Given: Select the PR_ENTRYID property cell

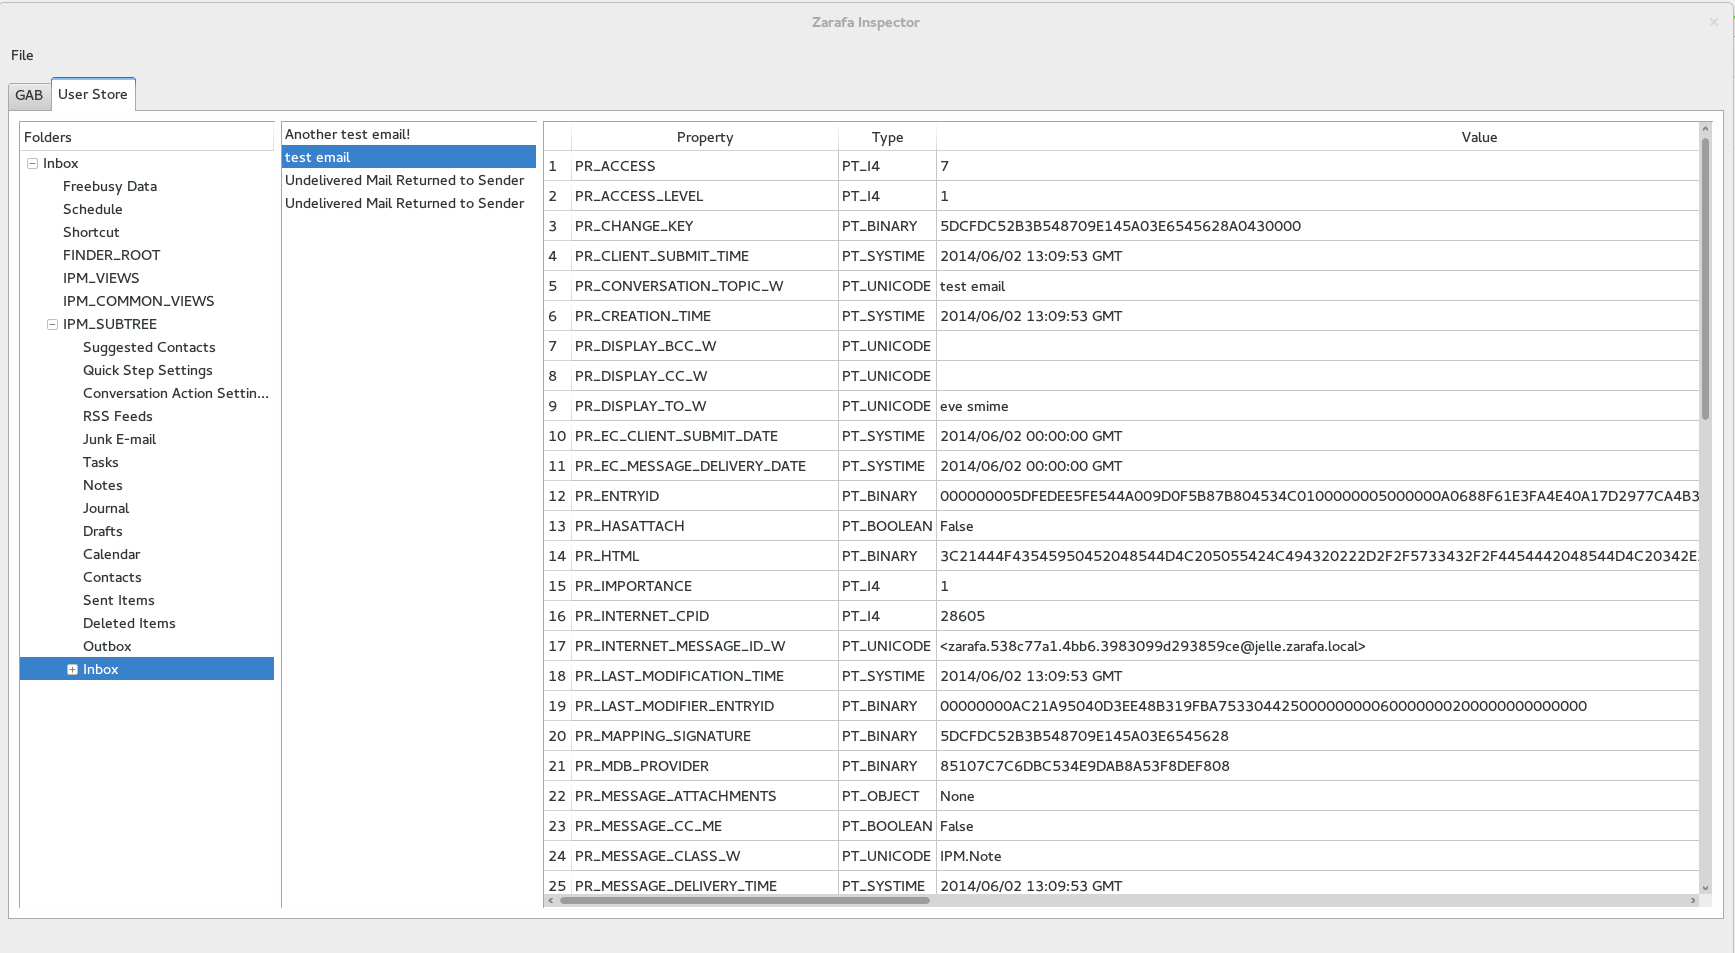Looking at the screenshot, I should [x=705, y=496].
